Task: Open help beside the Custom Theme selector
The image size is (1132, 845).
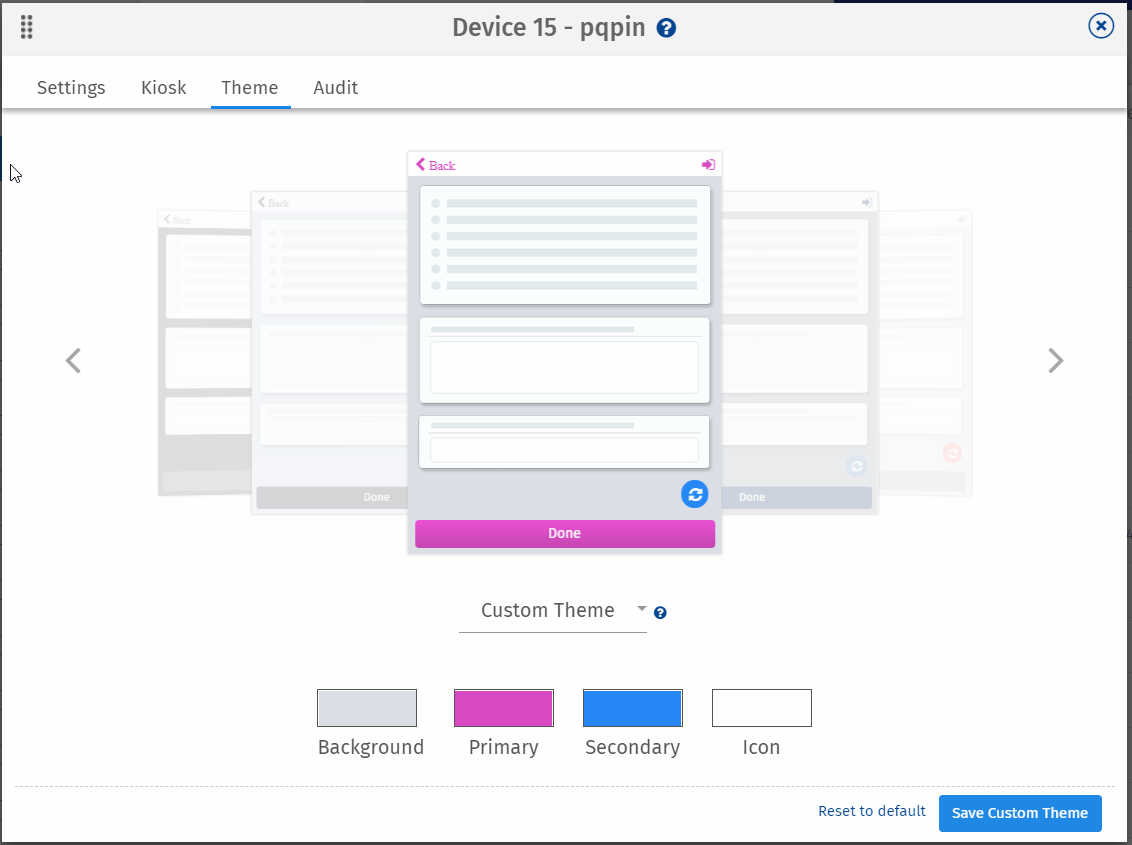Action: coord(661,612)
